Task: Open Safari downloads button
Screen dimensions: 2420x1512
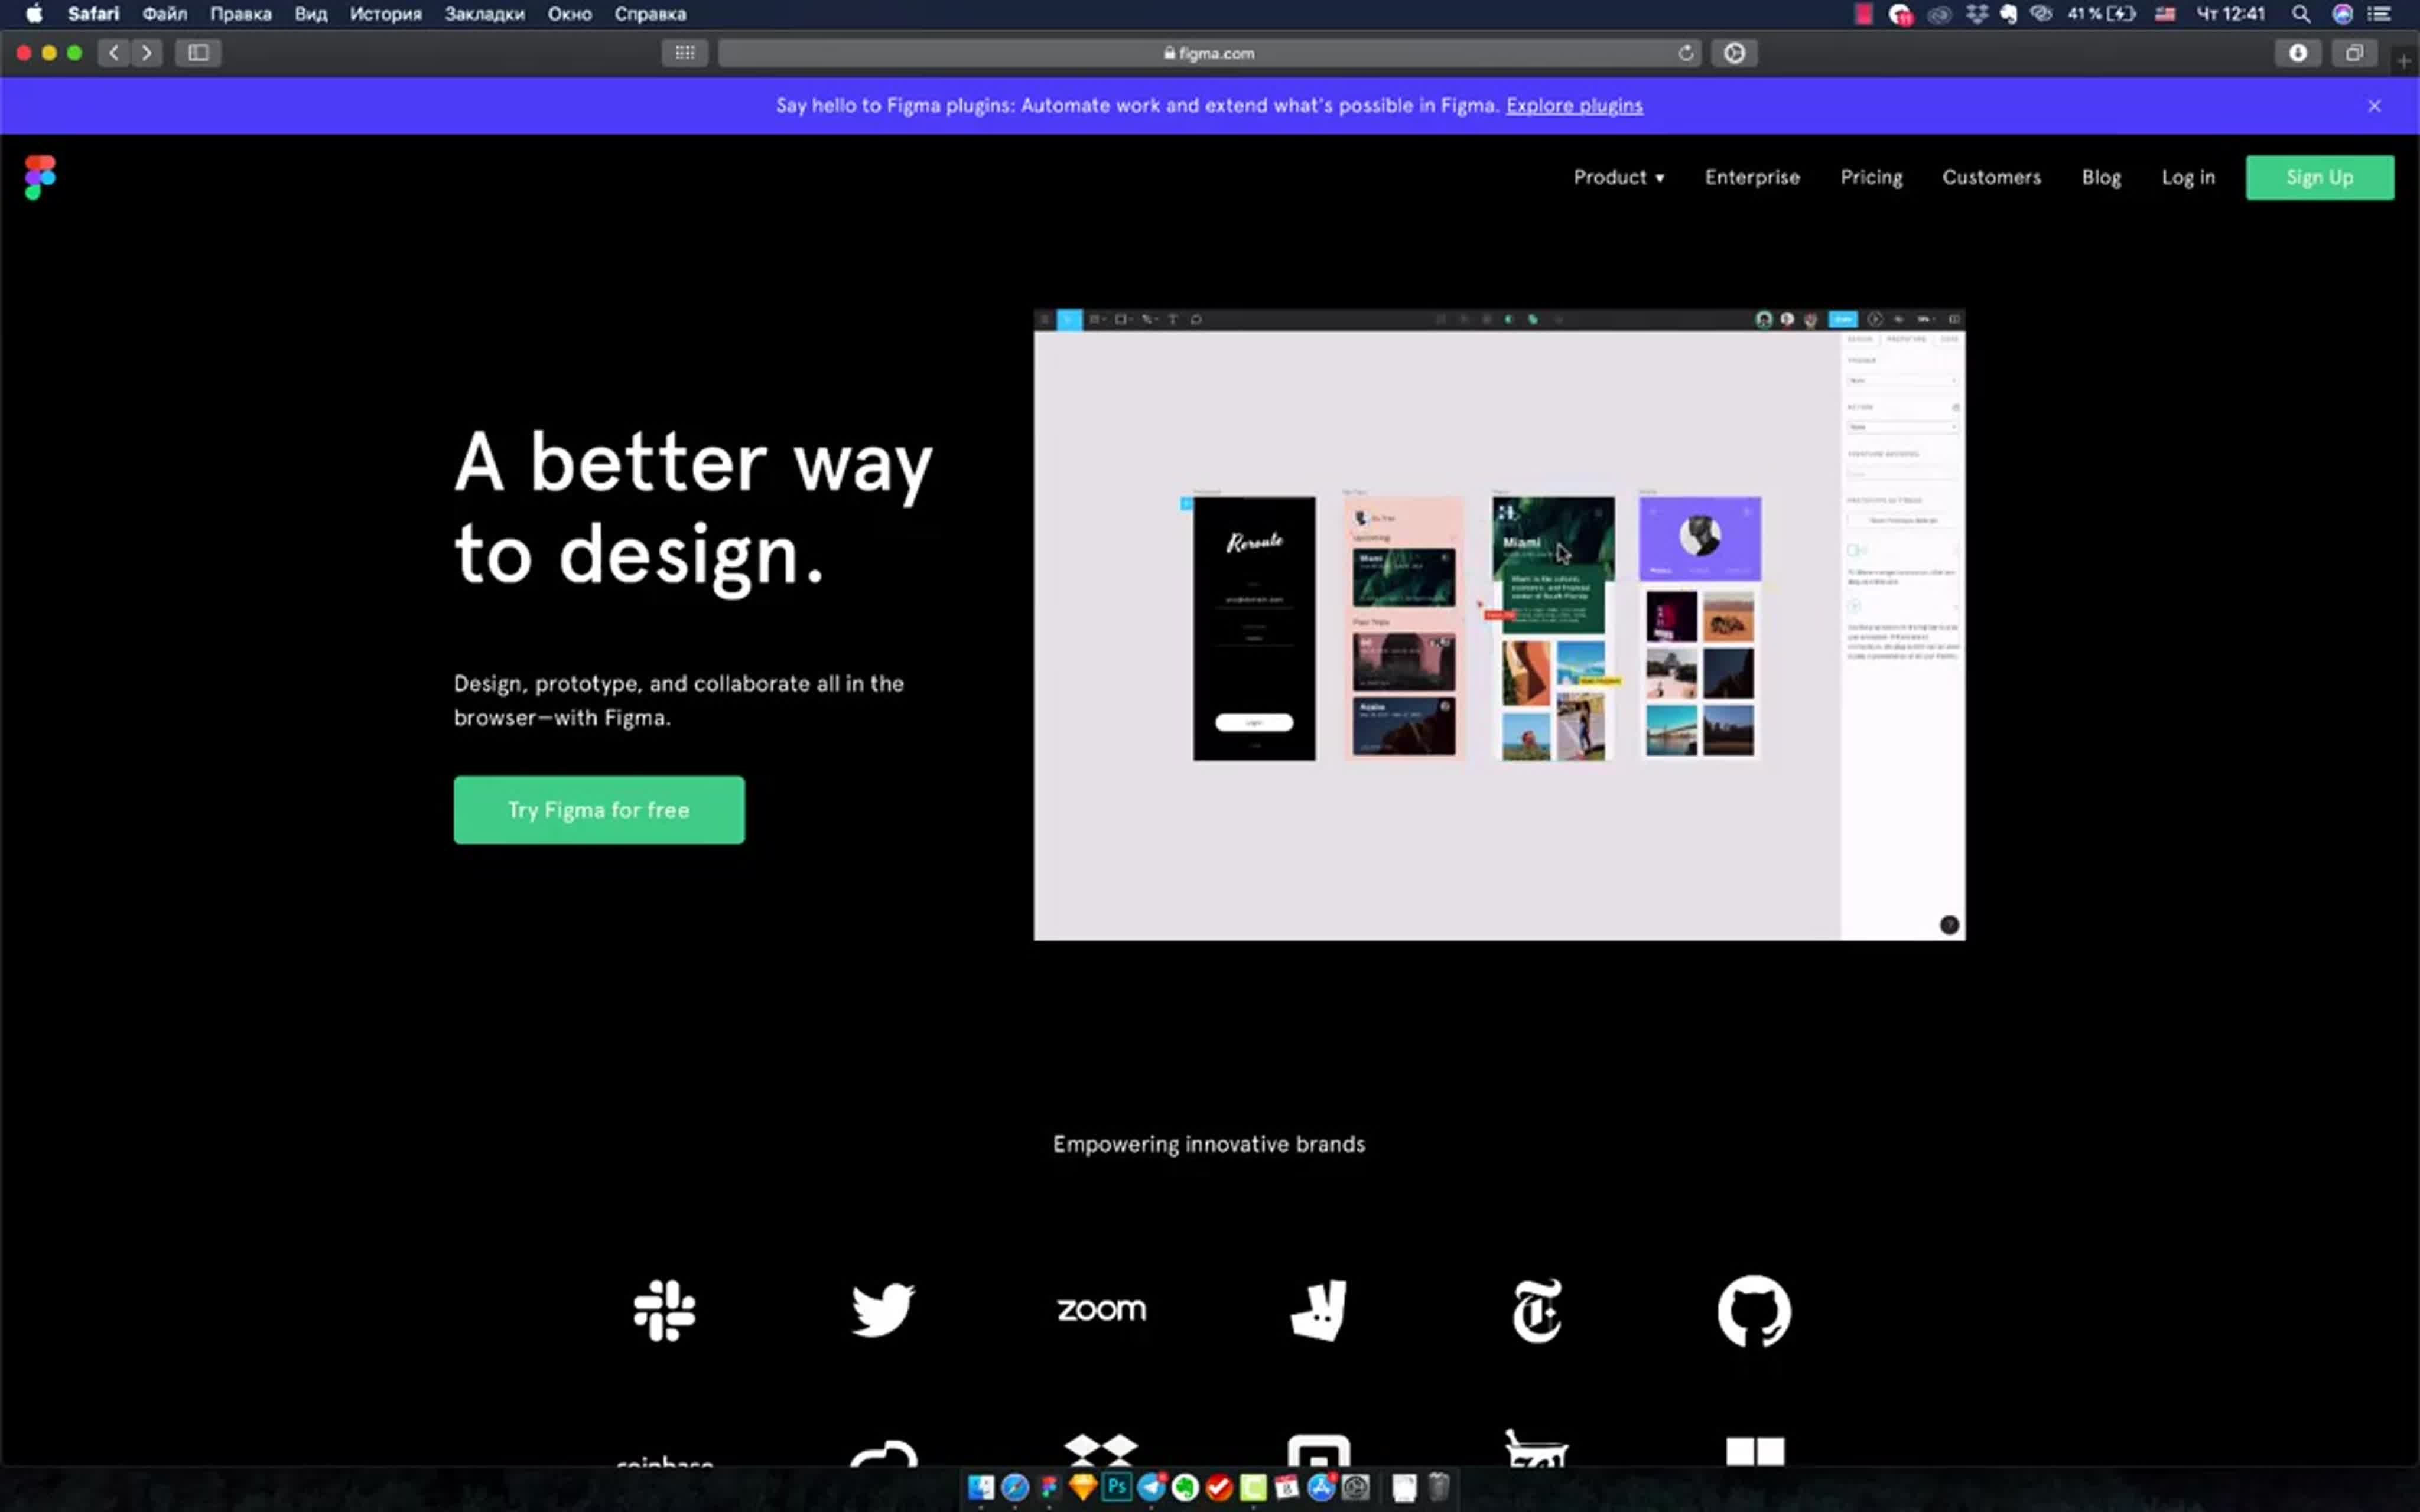Action: [2298, 53]
